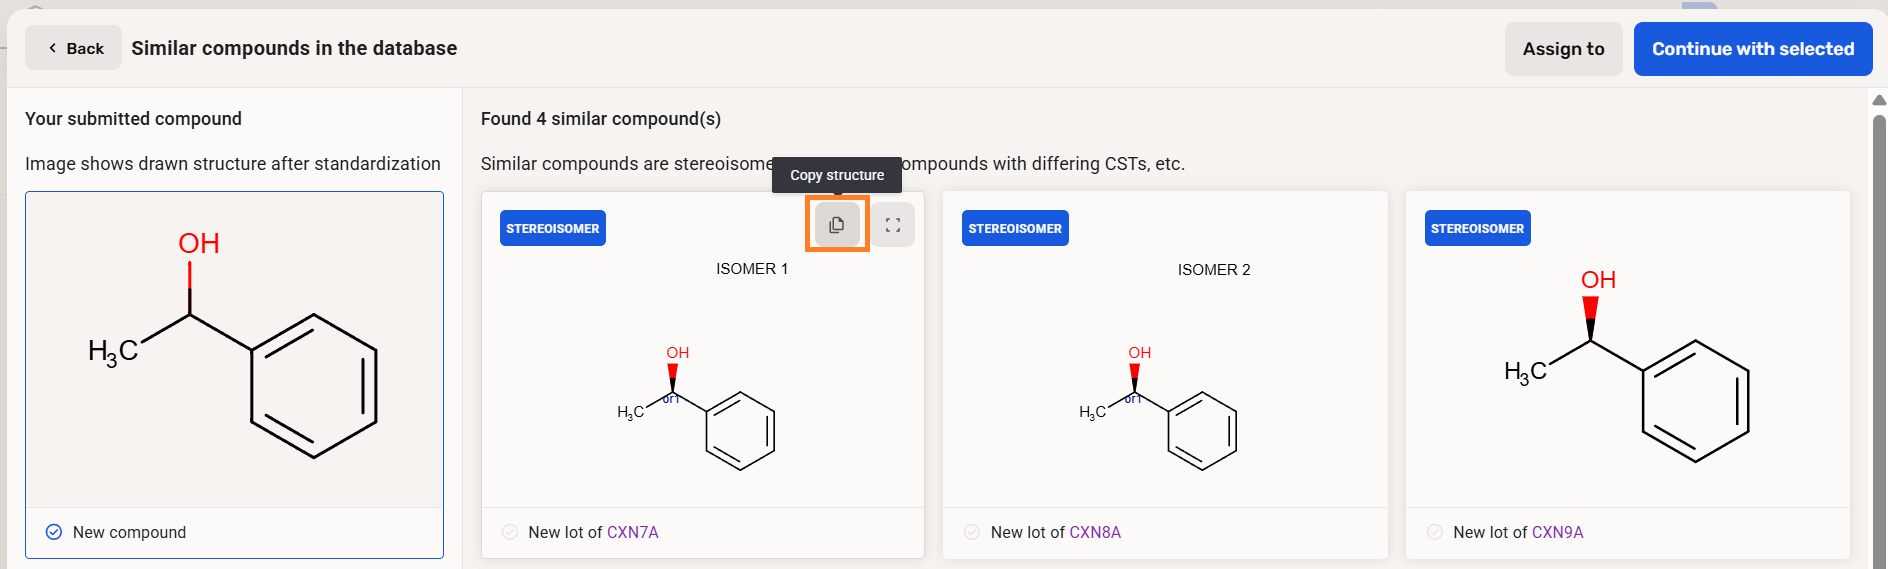Click the third stereoisomer structure image
Screen dimensions: 1888x569
(1627, 370)
